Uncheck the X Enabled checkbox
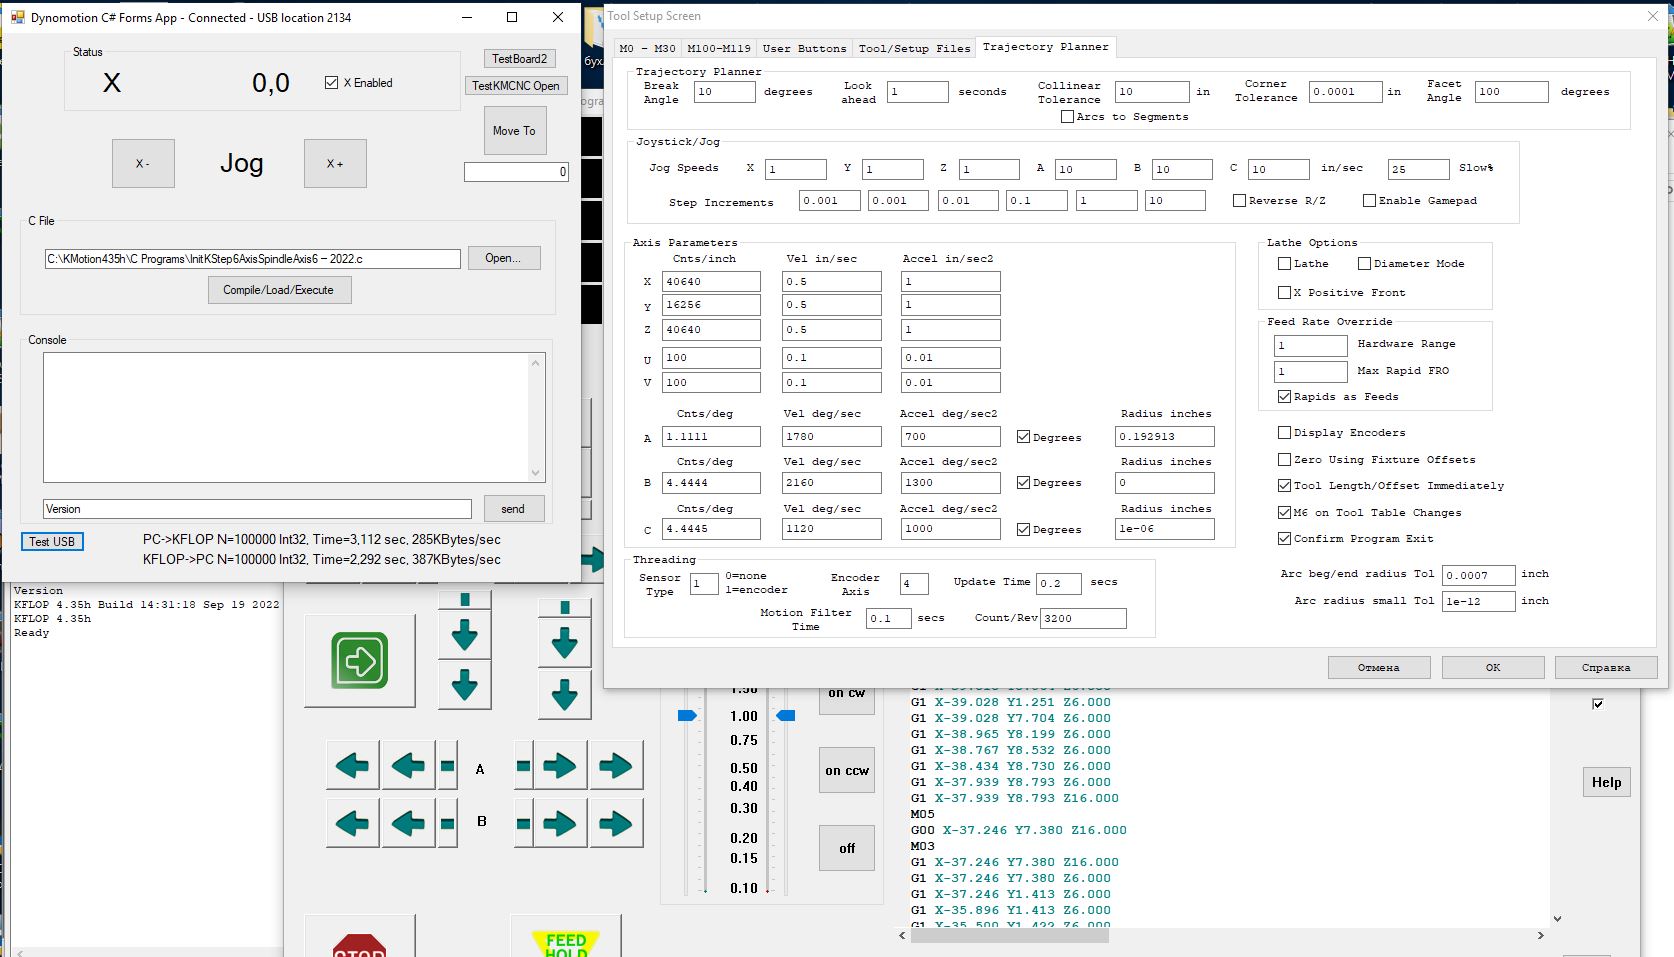1674x957 pixels. tap(332, 83)
